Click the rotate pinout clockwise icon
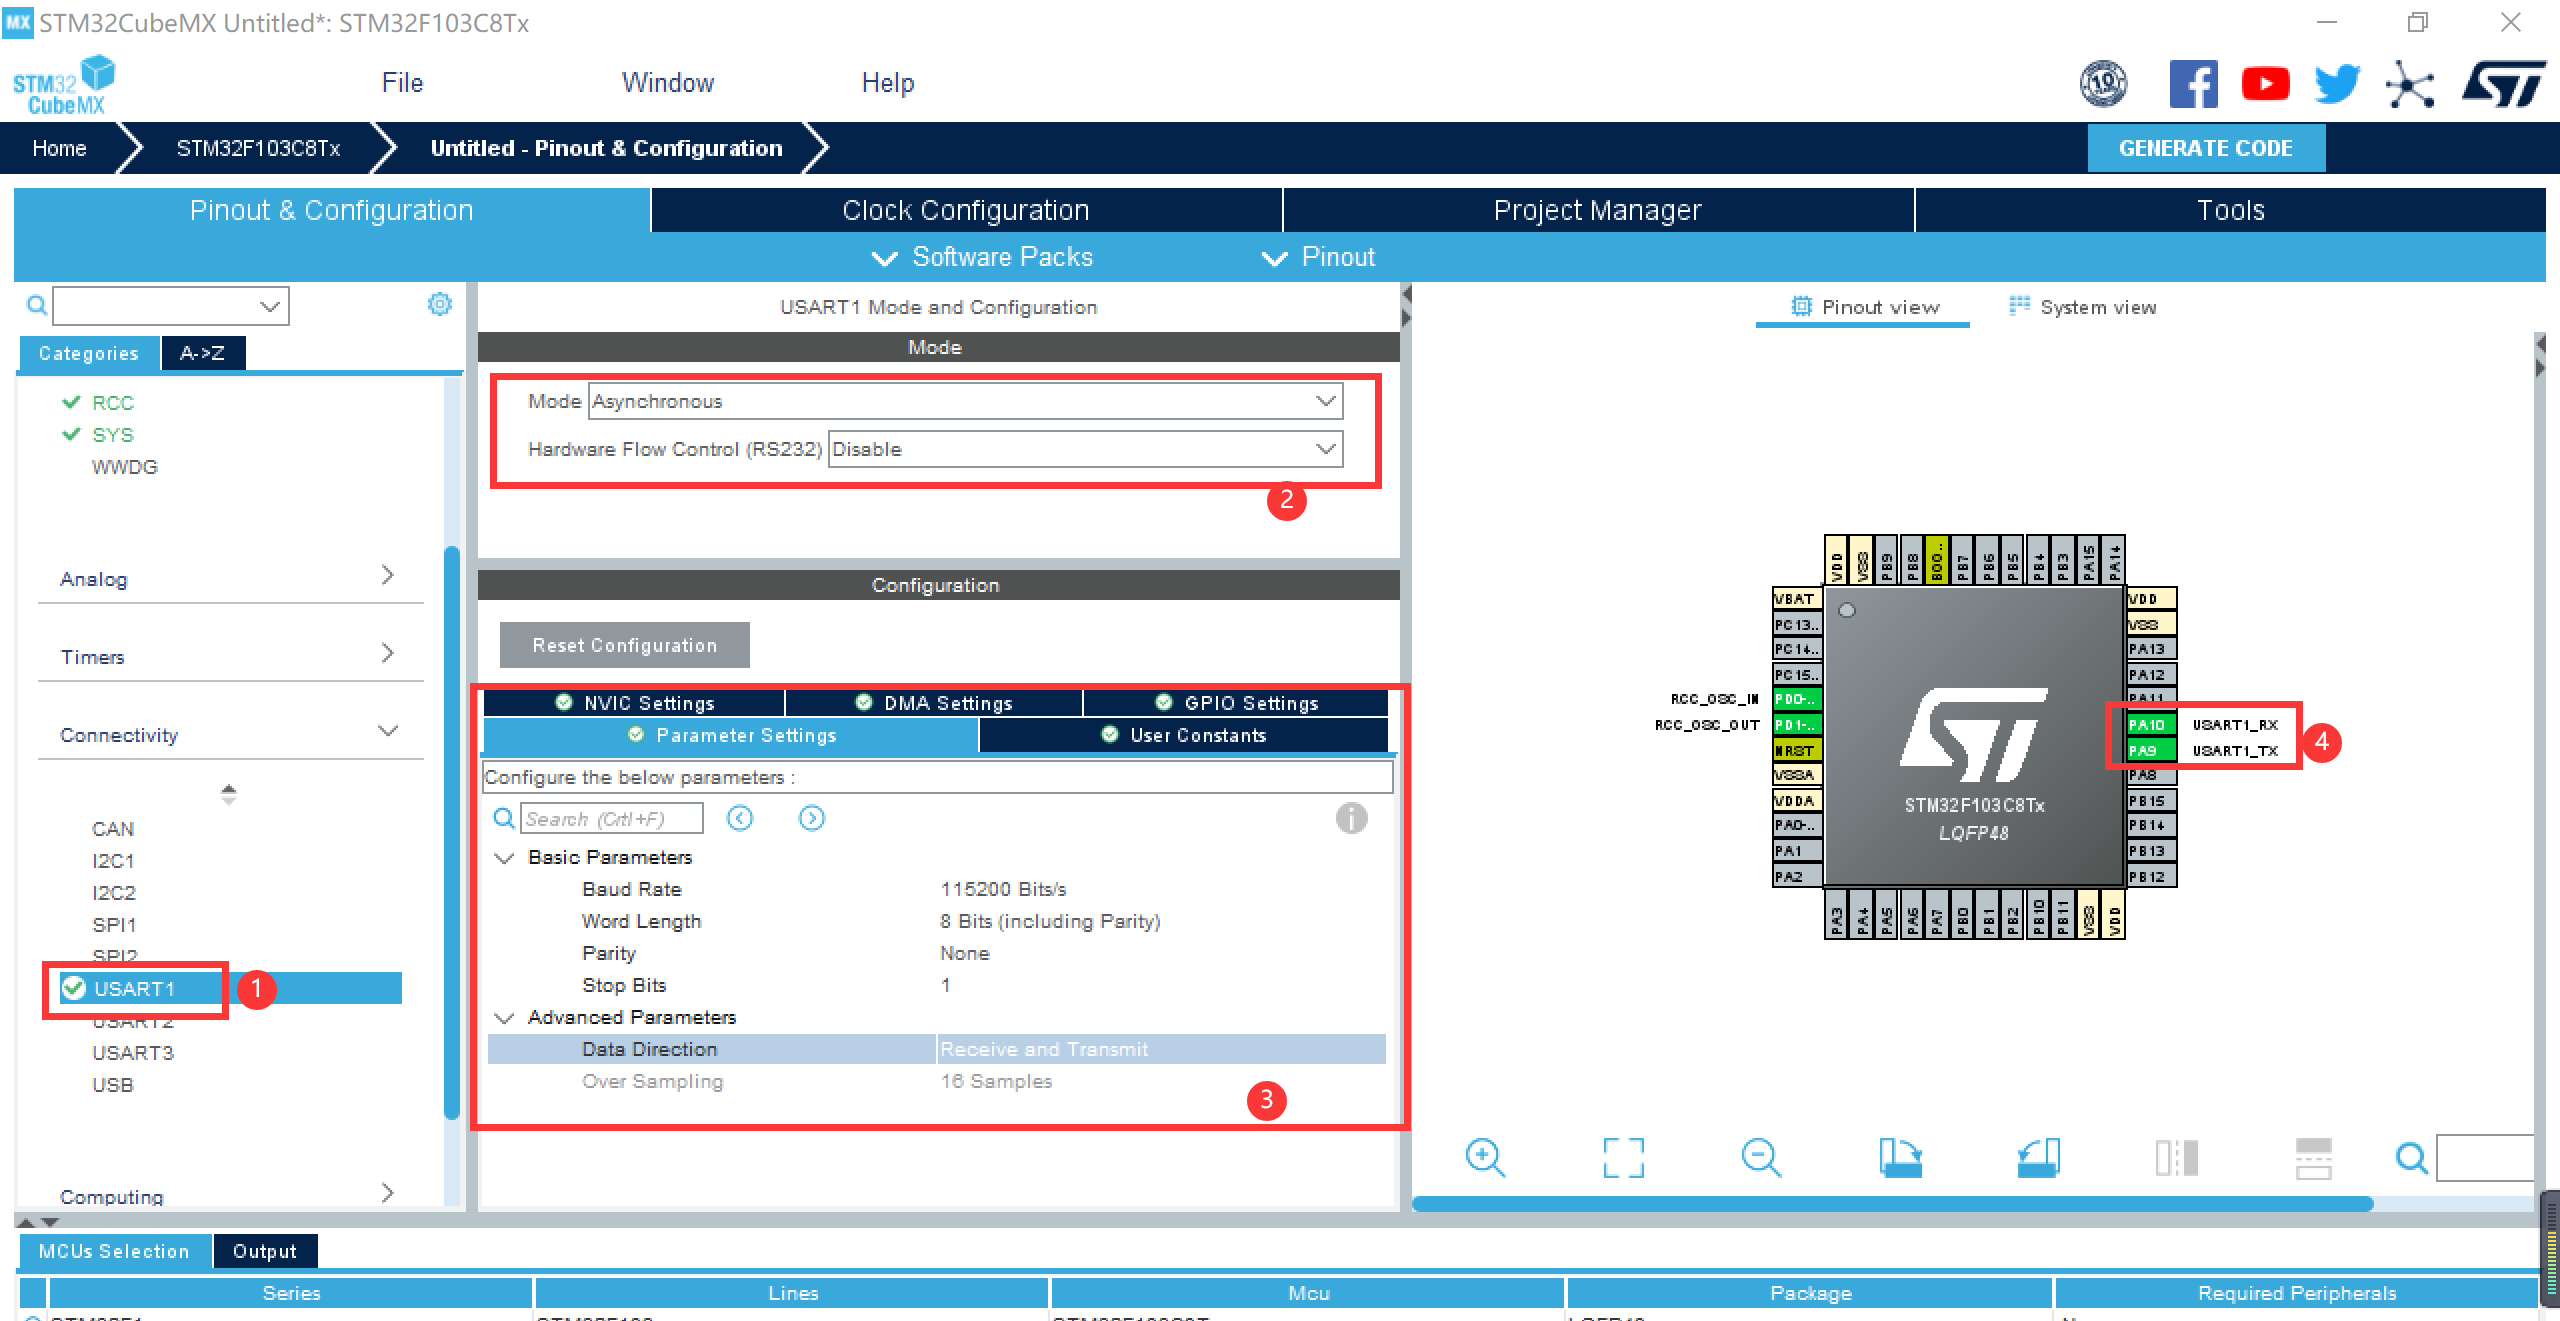Image resolution: width=2560 pixels, height=1321 pixels. pos(1899,1158)
